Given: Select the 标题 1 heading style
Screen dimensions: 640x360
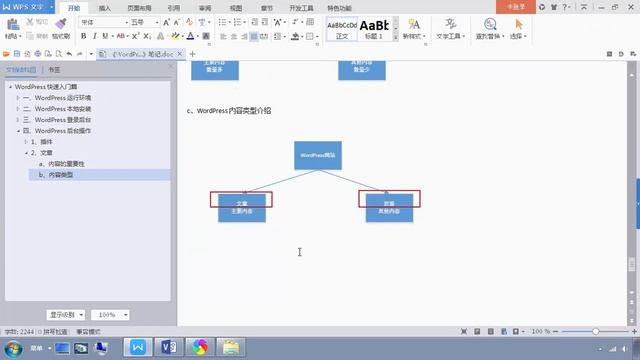Looking at the screenshot, I should [x=374, y=29].
